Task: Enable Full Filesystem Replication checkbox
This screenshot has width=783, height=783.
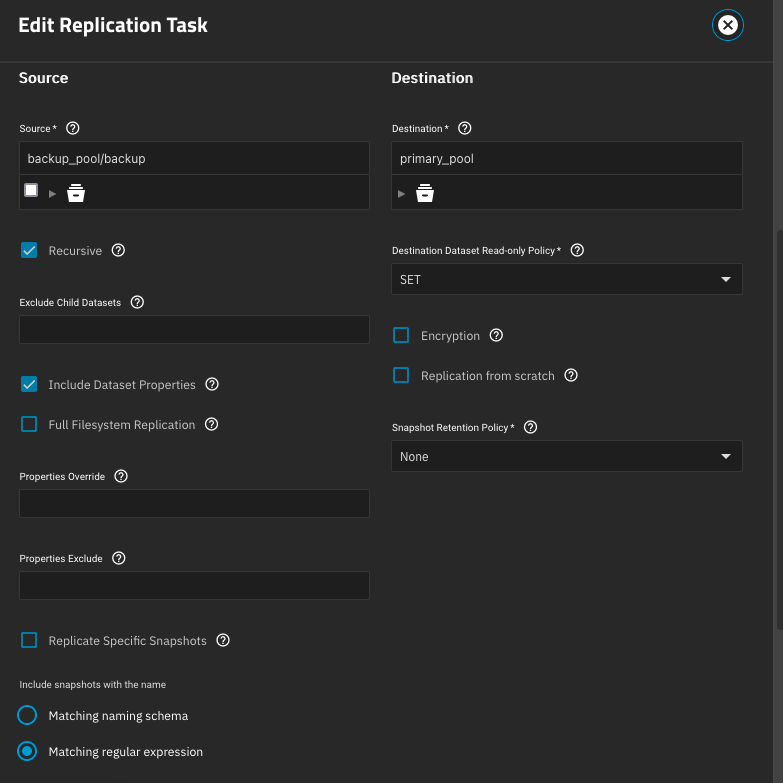Action: click(x=29, y=425)
